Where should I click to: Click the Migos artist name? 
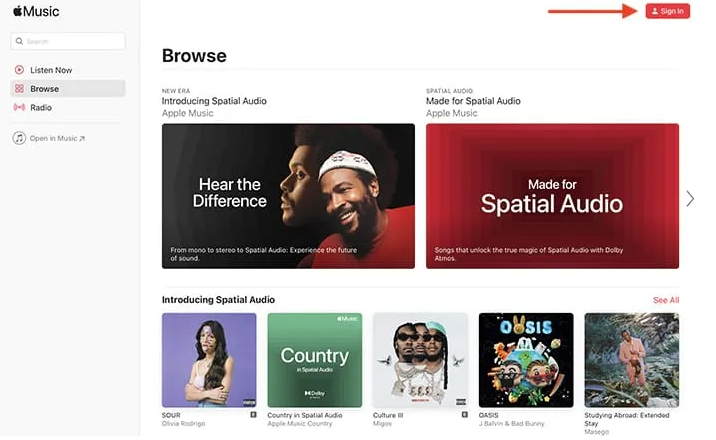click(382, 424)
